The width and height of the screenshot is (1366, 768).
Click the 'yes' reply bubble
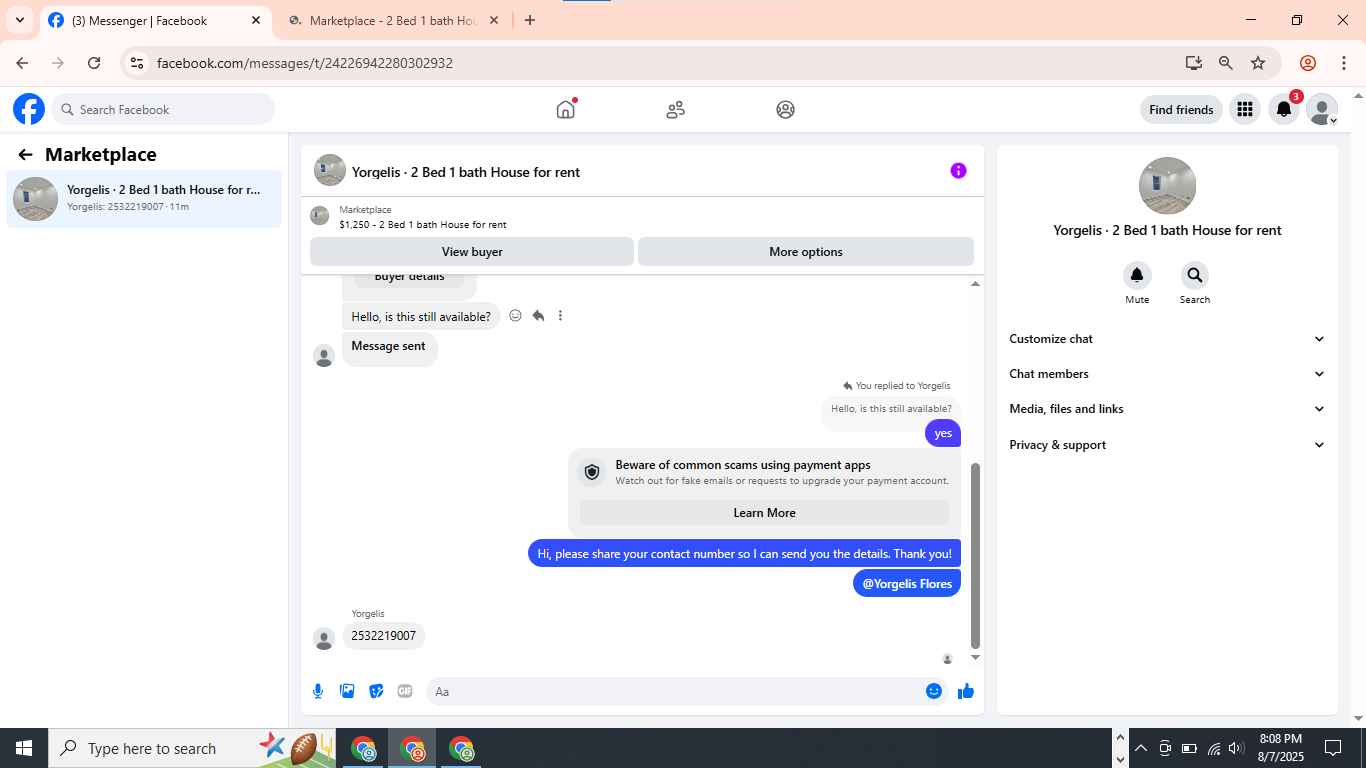click(x=943, y=433)
